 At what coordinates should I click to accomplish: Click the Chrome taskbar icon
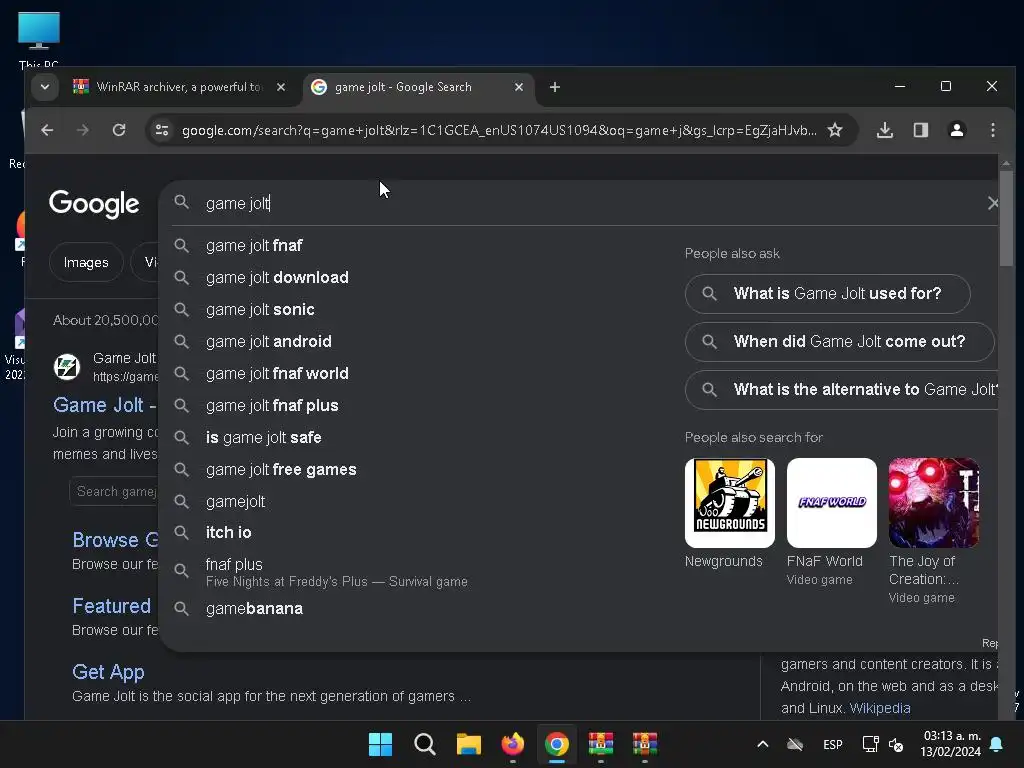coord(556,744)
